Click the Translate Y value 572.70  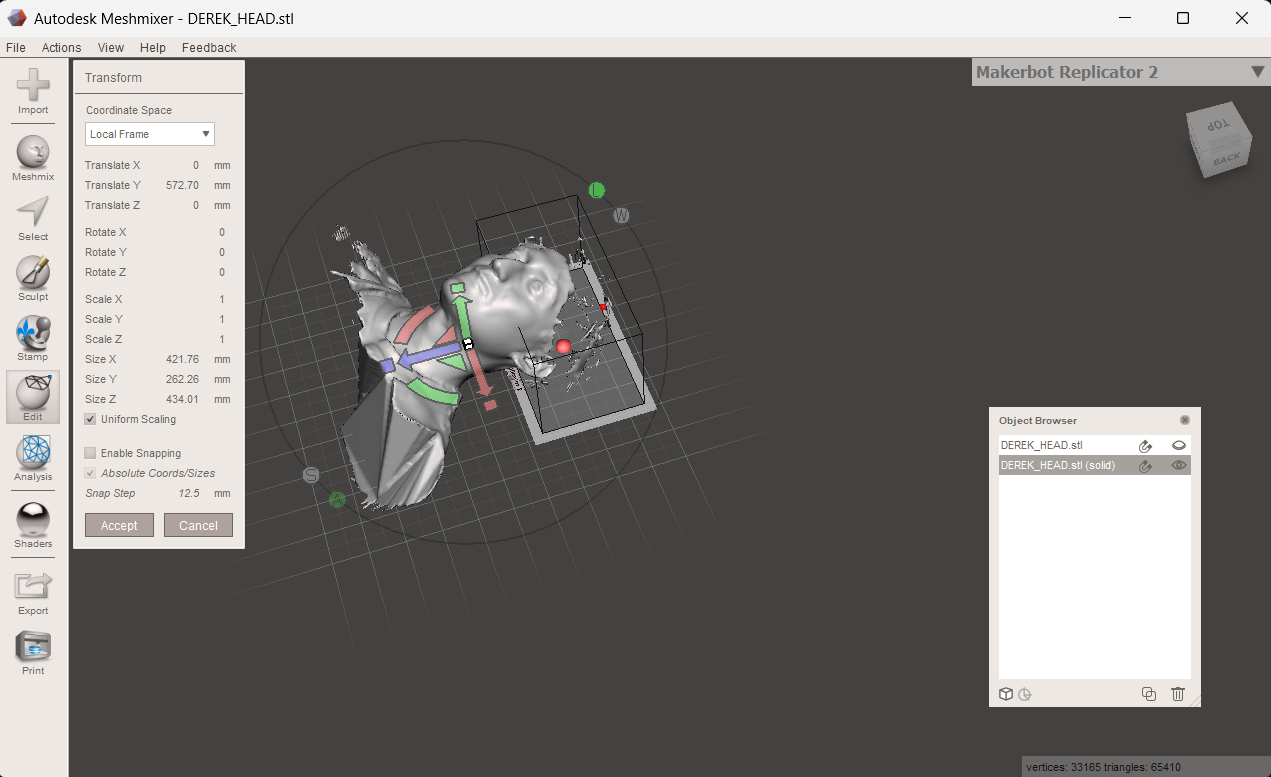point(182,185)
